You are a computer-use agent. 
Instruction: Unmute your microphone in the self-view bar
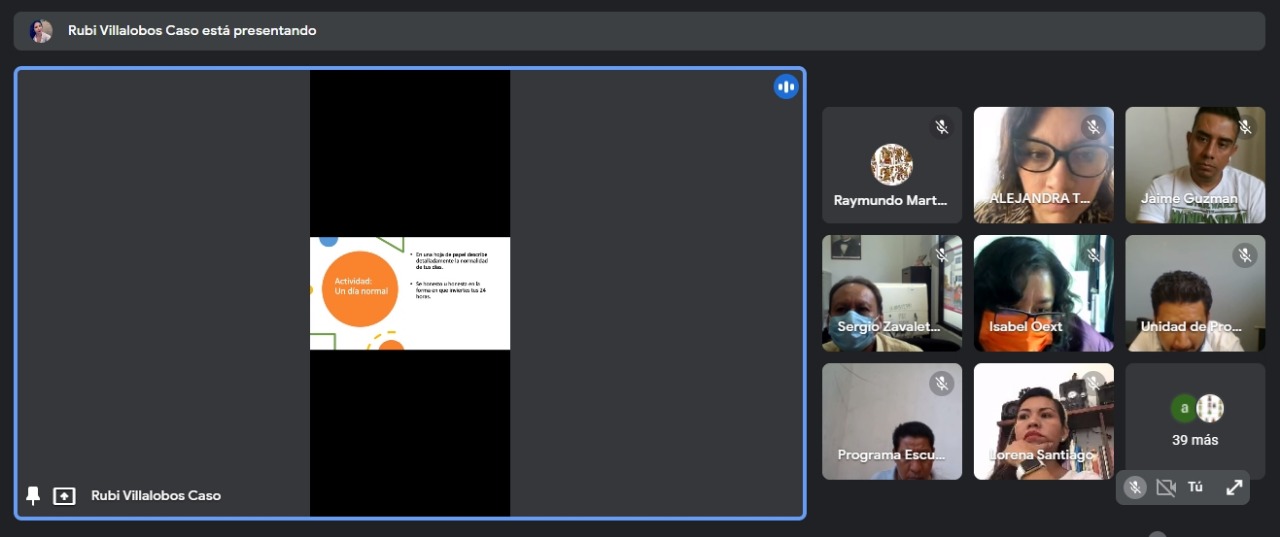1135,487
